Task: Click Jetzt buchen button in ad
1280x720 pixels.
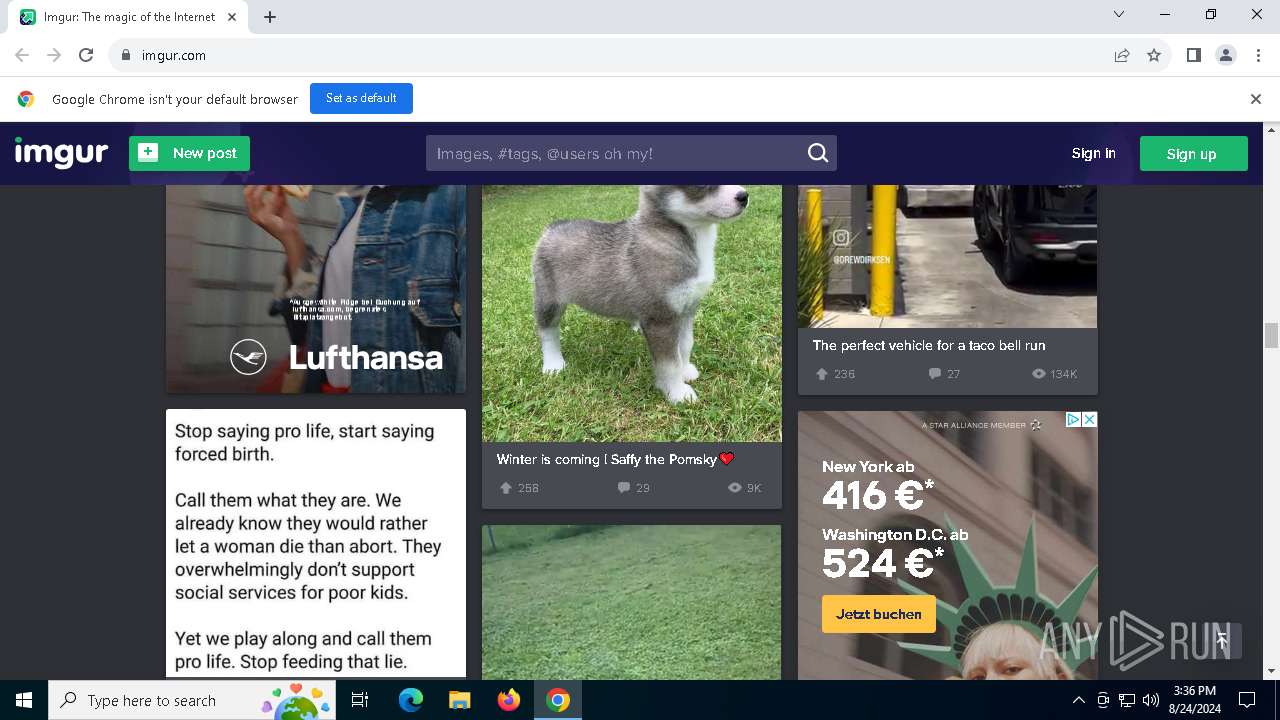Action: (878, 614)
